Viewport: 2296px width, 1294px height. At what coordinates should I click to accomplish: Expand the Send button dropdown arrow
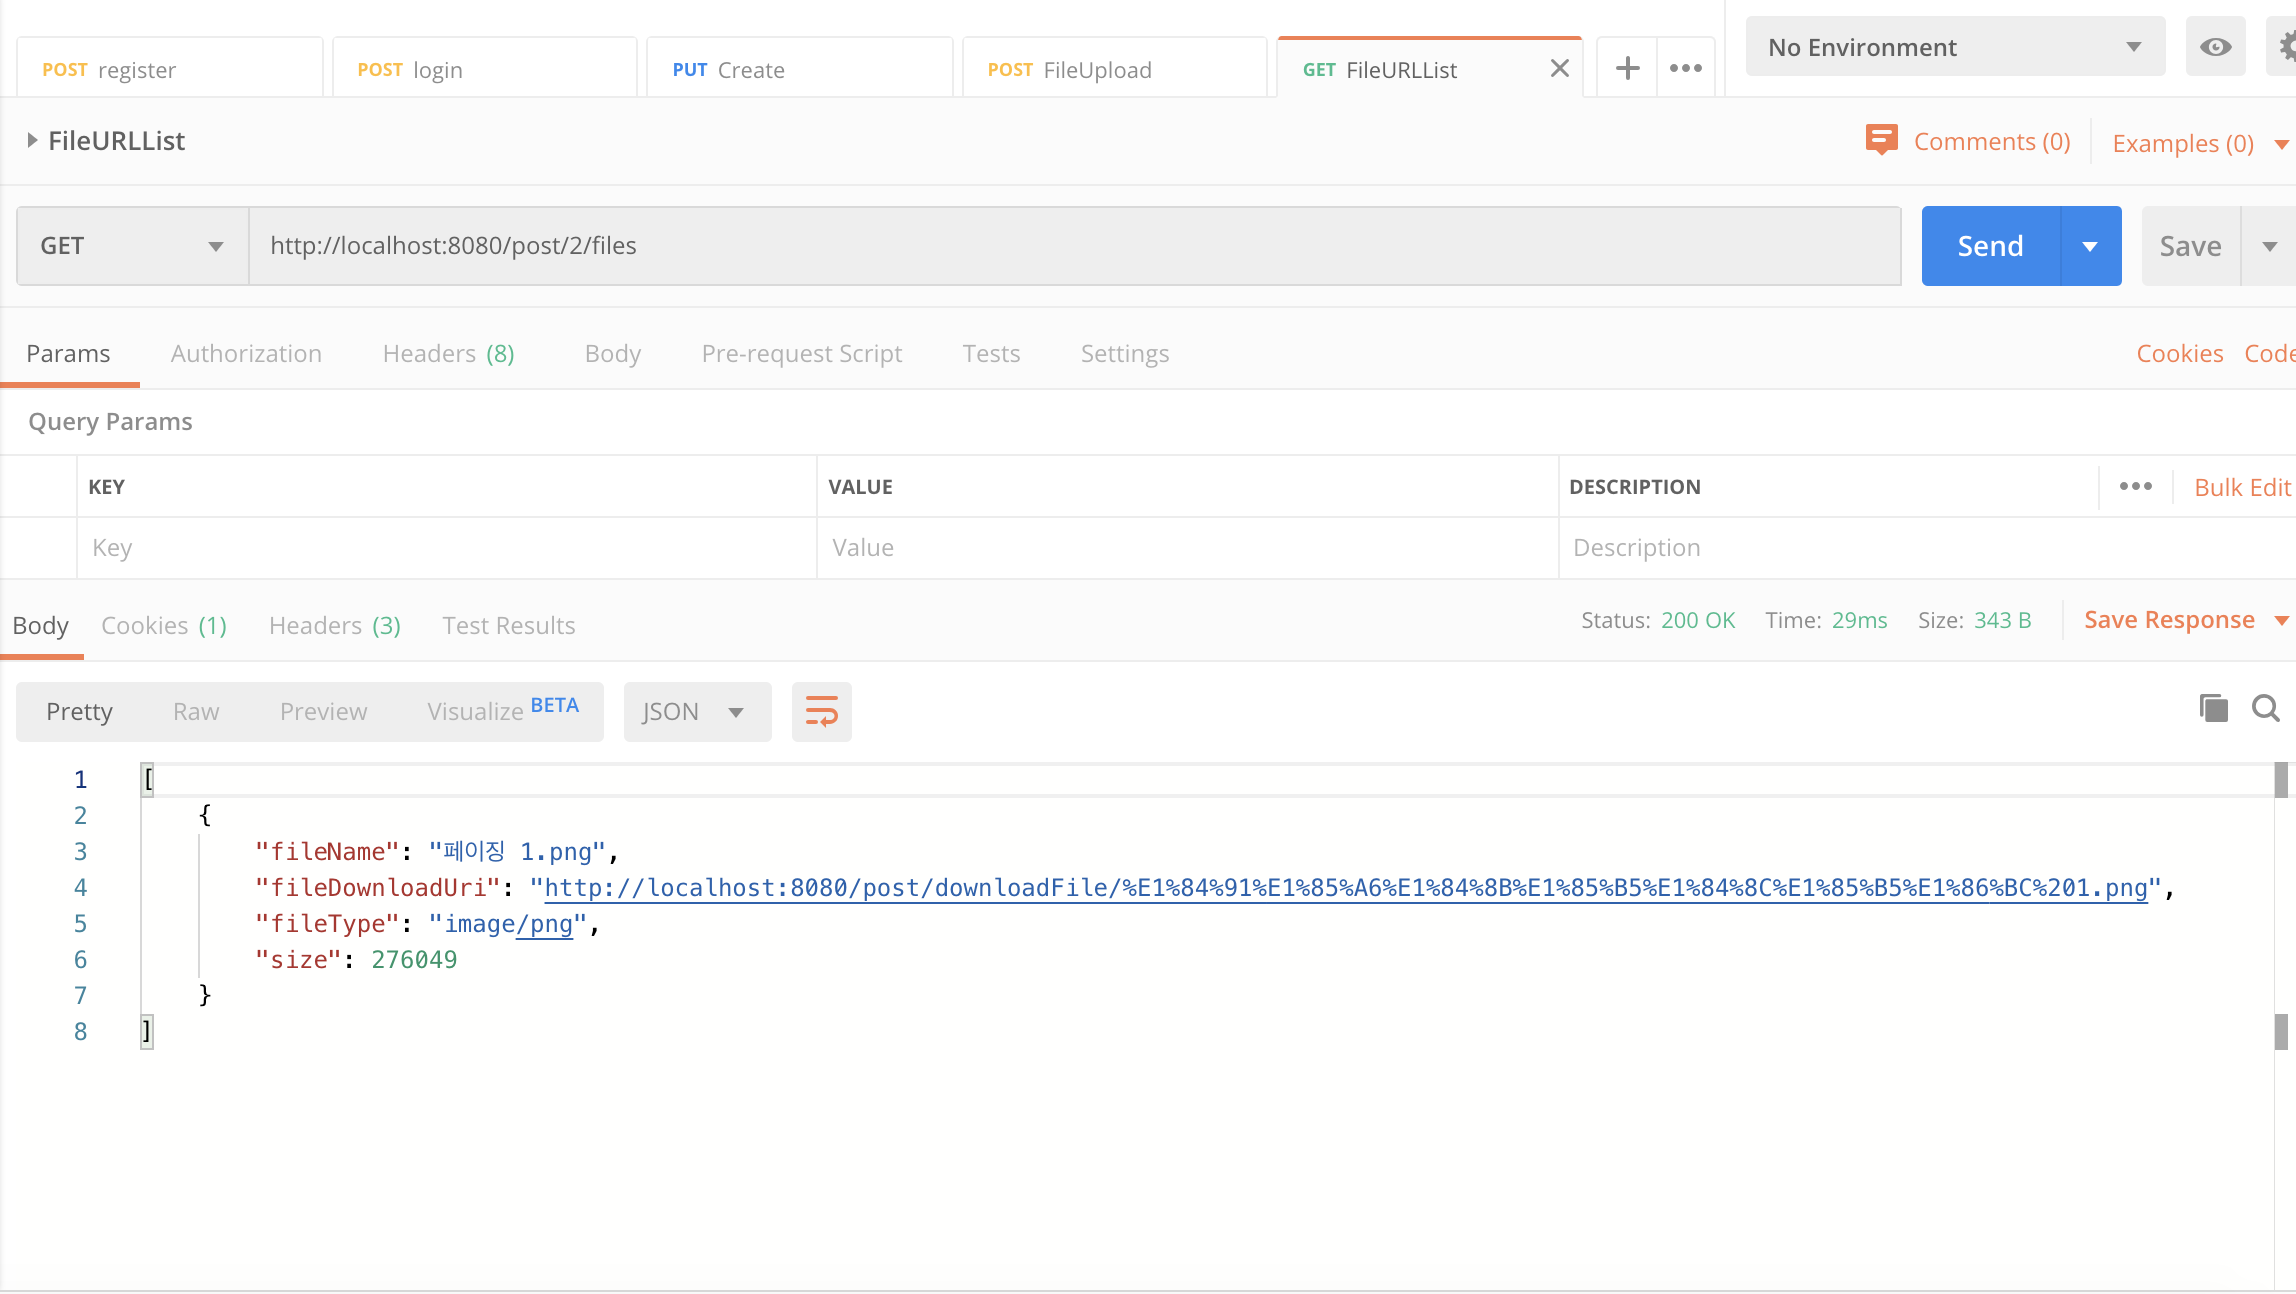point(2090,246)
